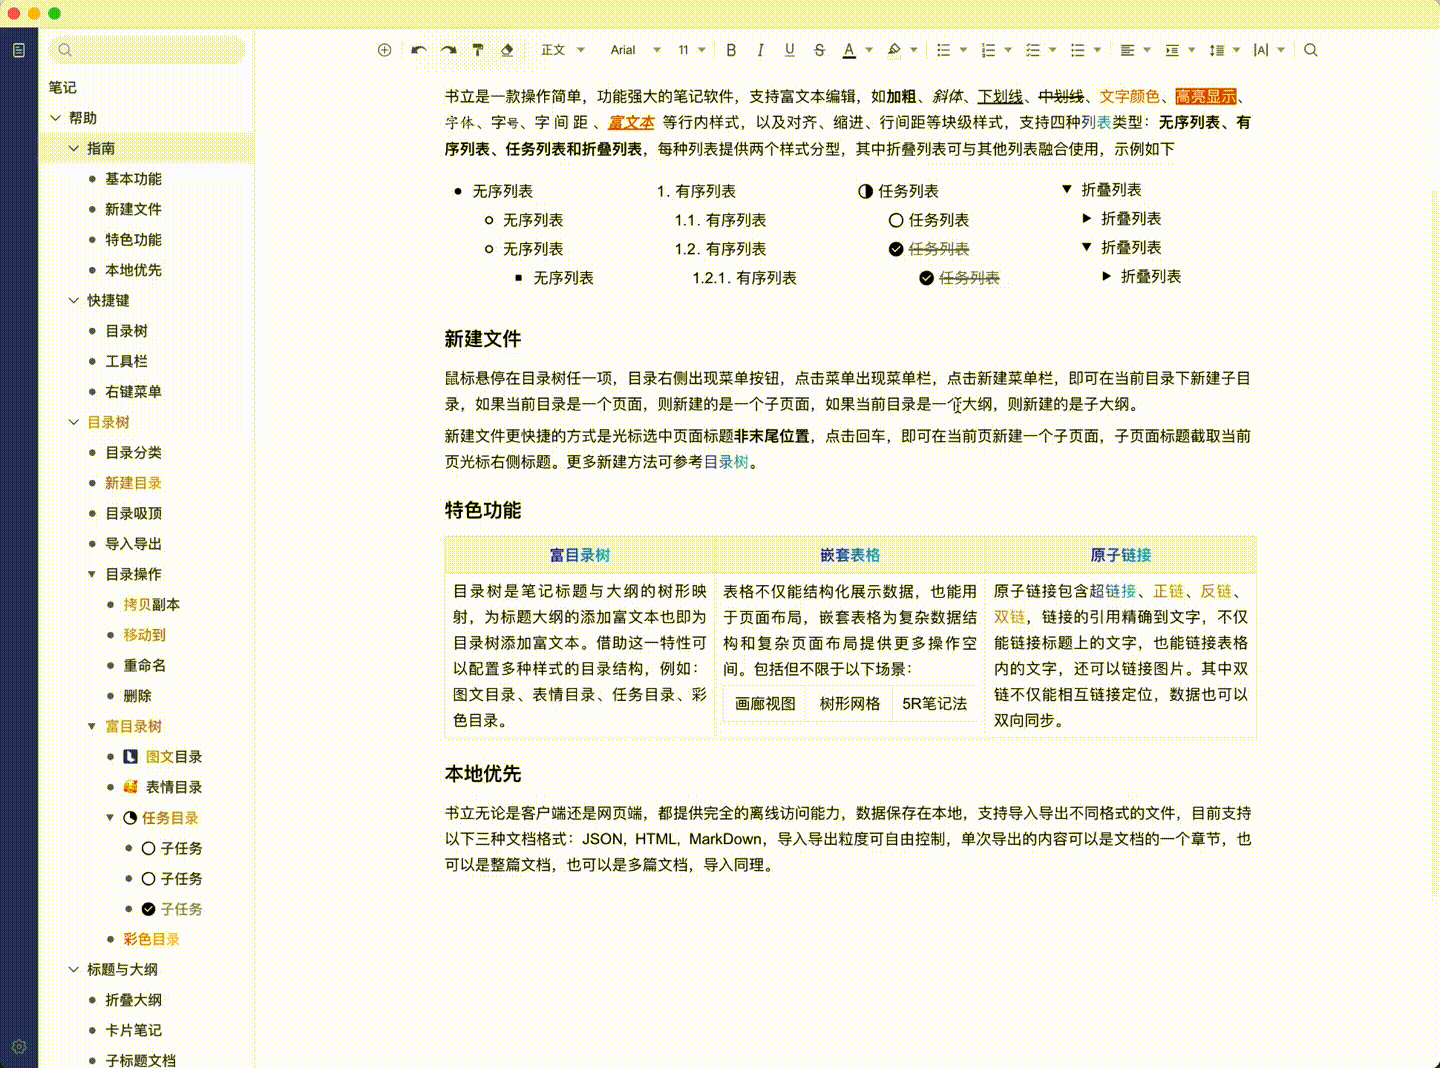Toggle the 任务目录 half-circle status icon
Screen dimensions: 1440x1068
(x=130, y=818)
